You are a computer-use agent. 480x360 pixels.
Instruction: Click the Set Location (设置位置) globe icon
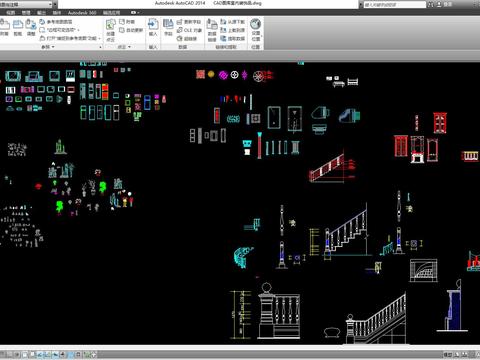(x=256, y=30)
